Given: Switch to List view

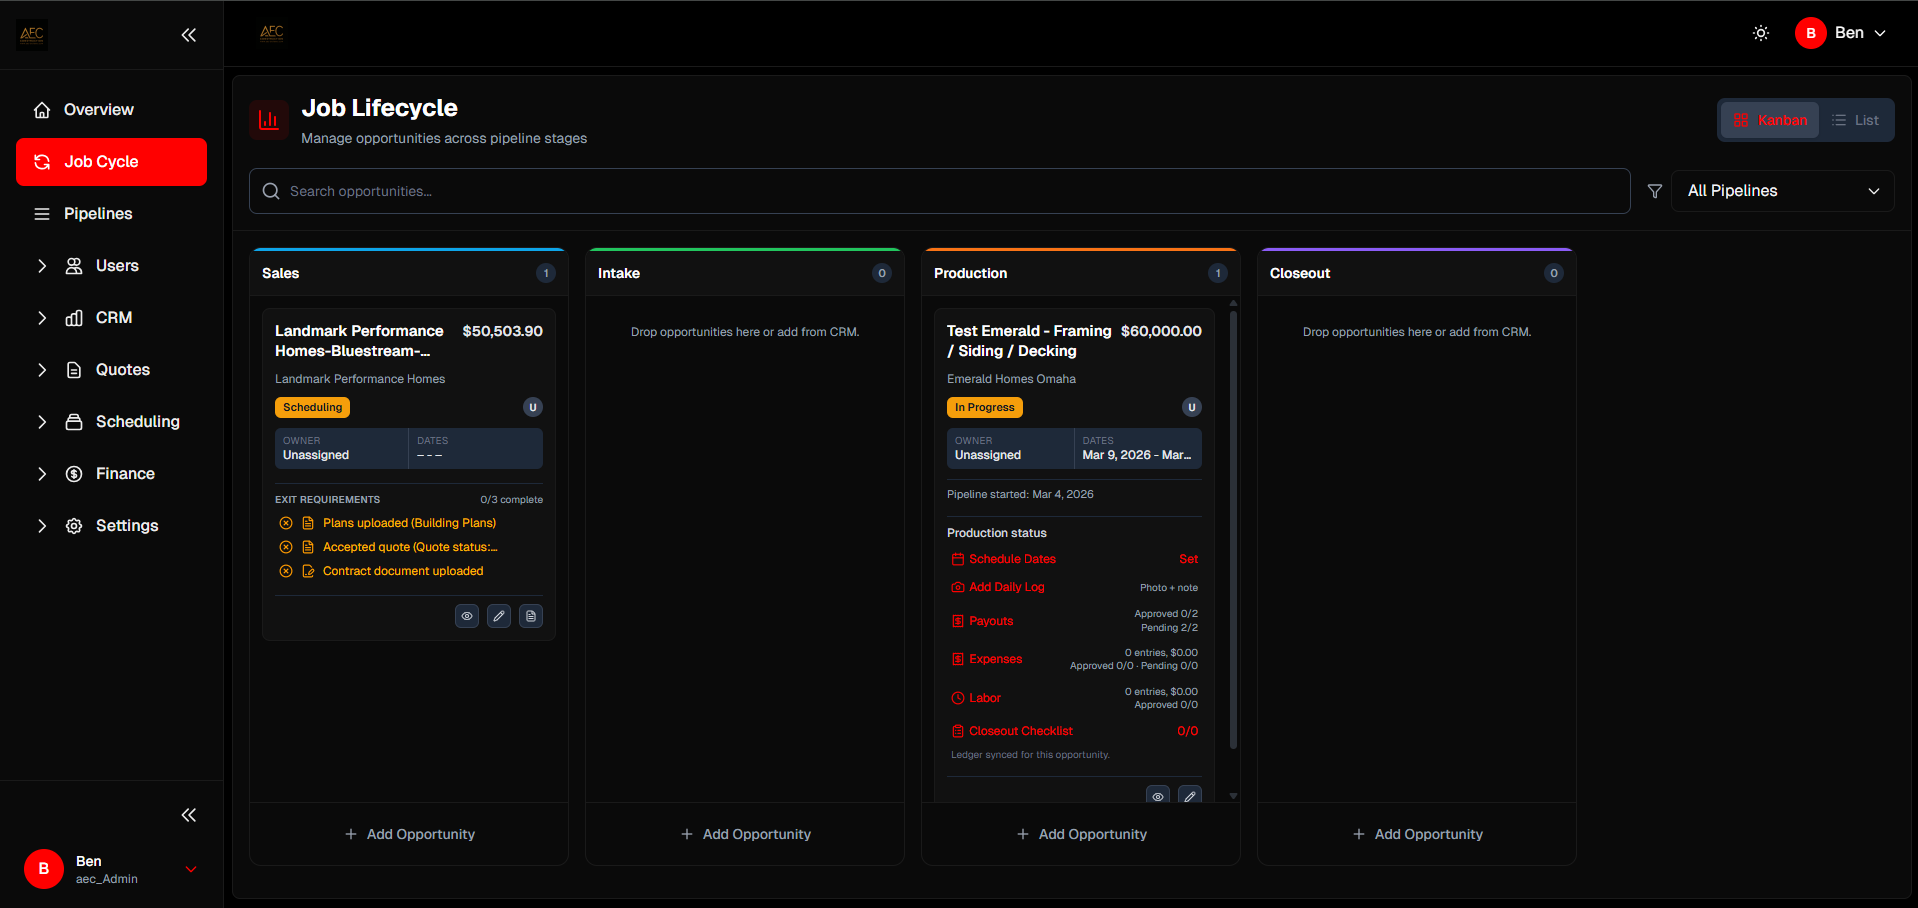Looking at the screenshot, I should 1855,120.
